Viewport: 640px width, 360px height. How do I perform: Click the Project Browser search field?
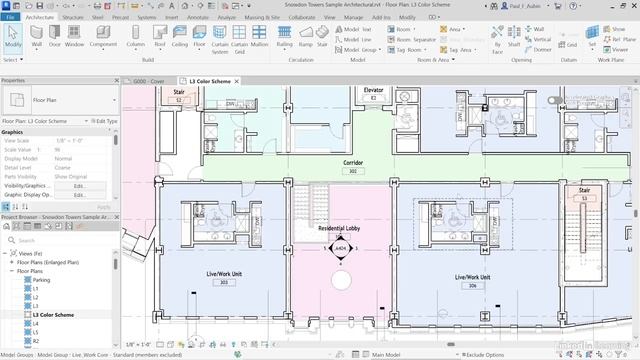pyautogui.click(x=61, y=240)
